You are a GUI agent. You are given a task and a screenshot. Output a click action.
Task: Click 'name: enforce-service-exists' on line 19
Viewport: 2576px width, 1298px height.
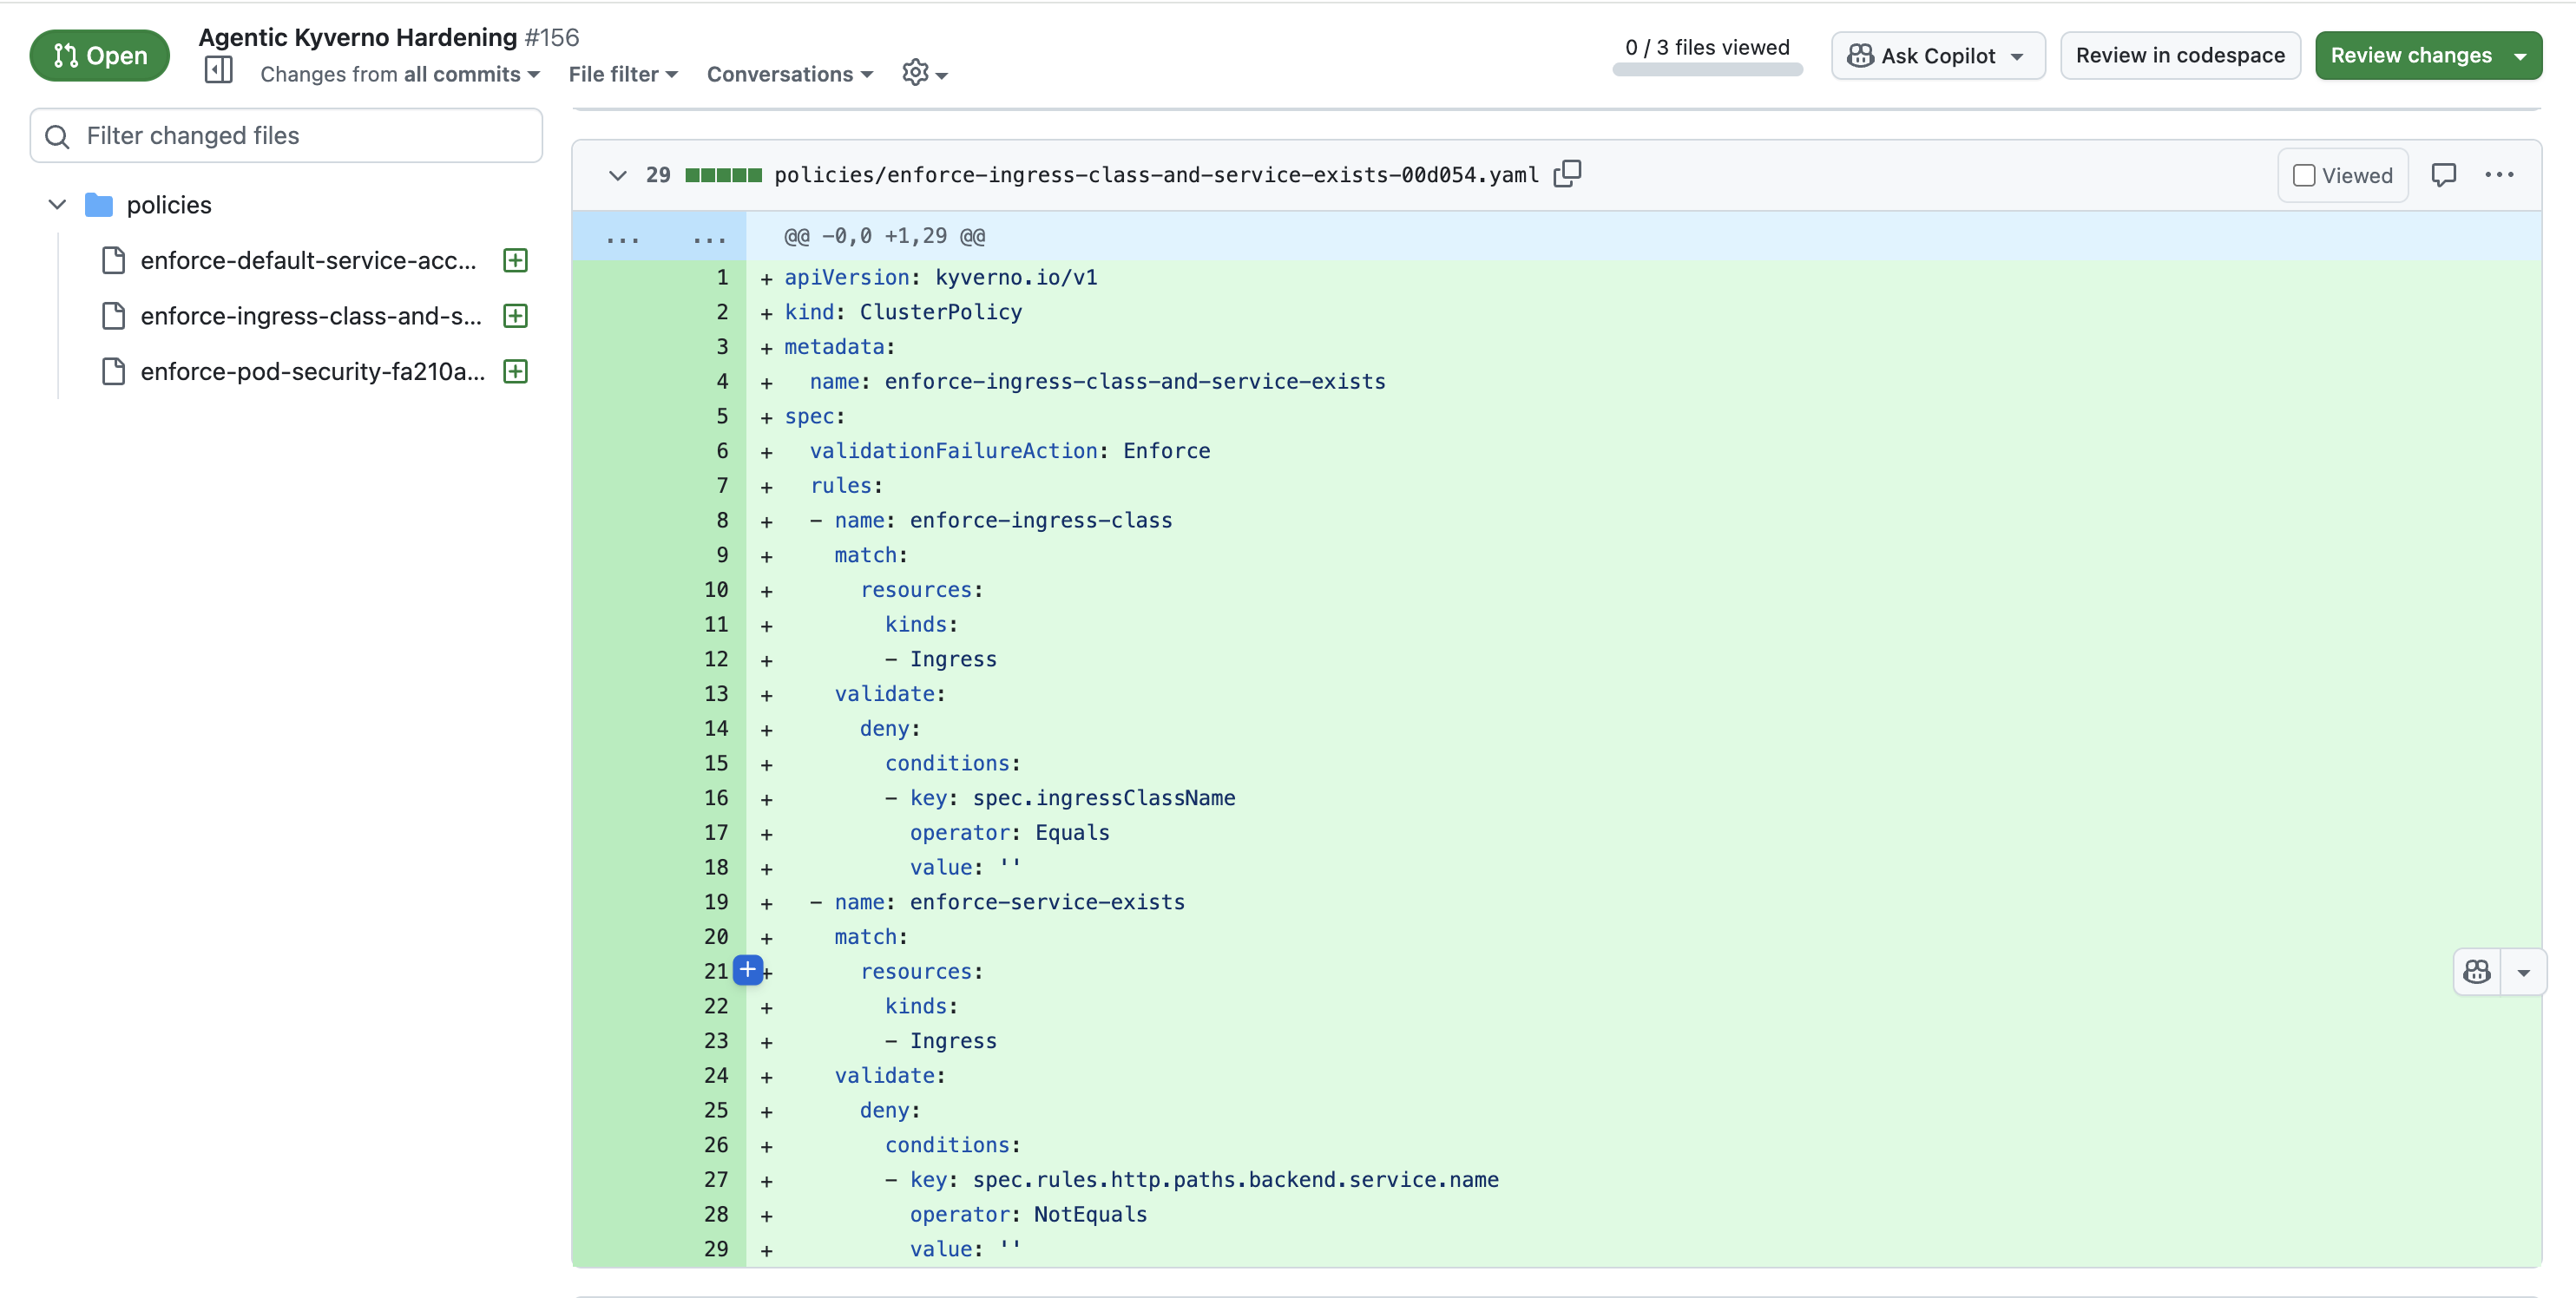click(1009, 902)
